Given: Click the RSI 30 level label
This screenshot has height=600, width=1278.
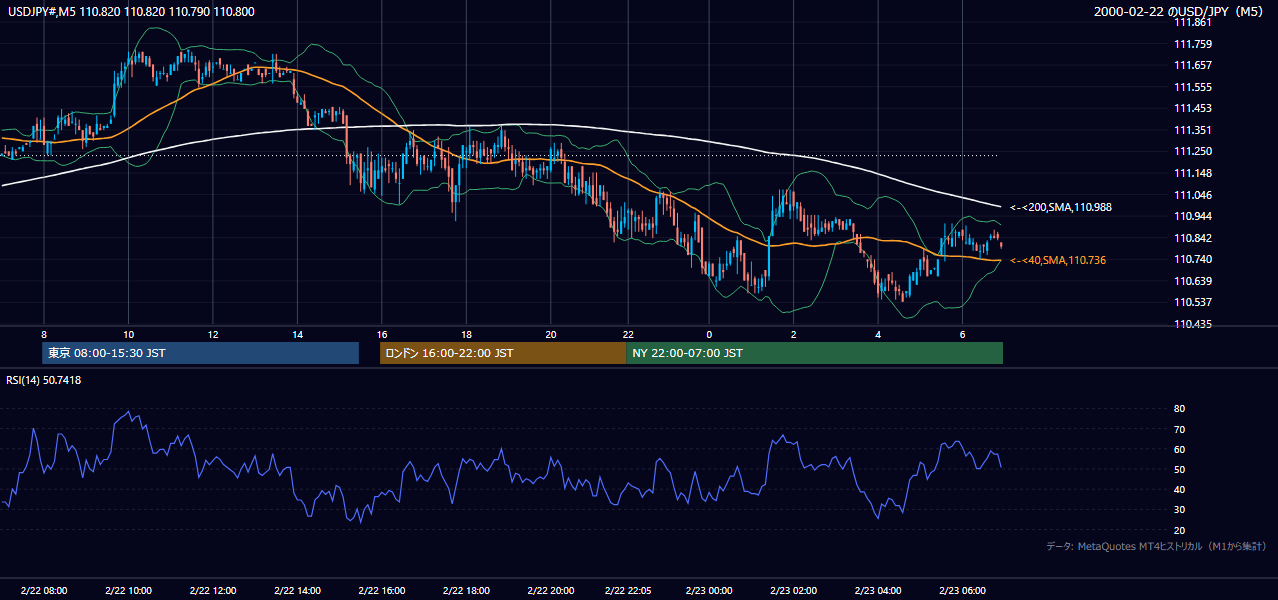Looking at the screenshot, I should [x=1179, y=510].
